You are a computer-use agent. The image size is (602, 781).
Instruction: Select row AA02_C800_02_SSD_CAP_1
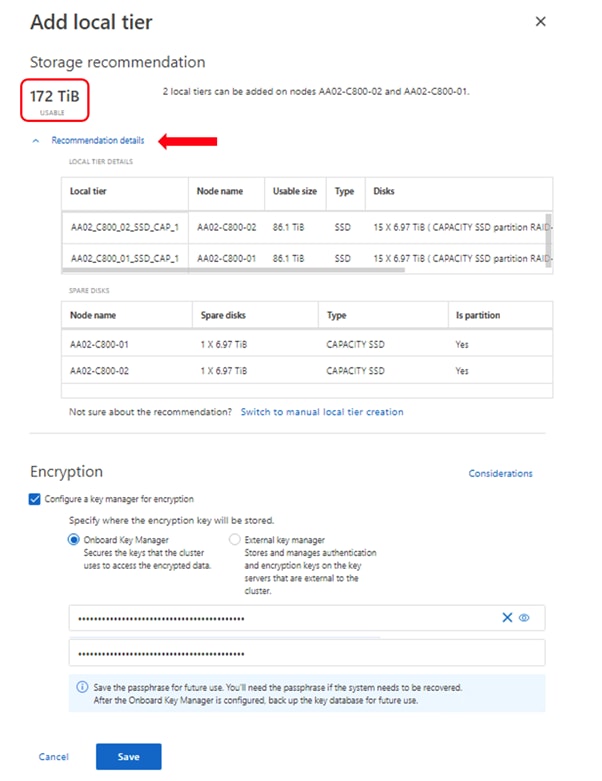[x=307, y=227]
